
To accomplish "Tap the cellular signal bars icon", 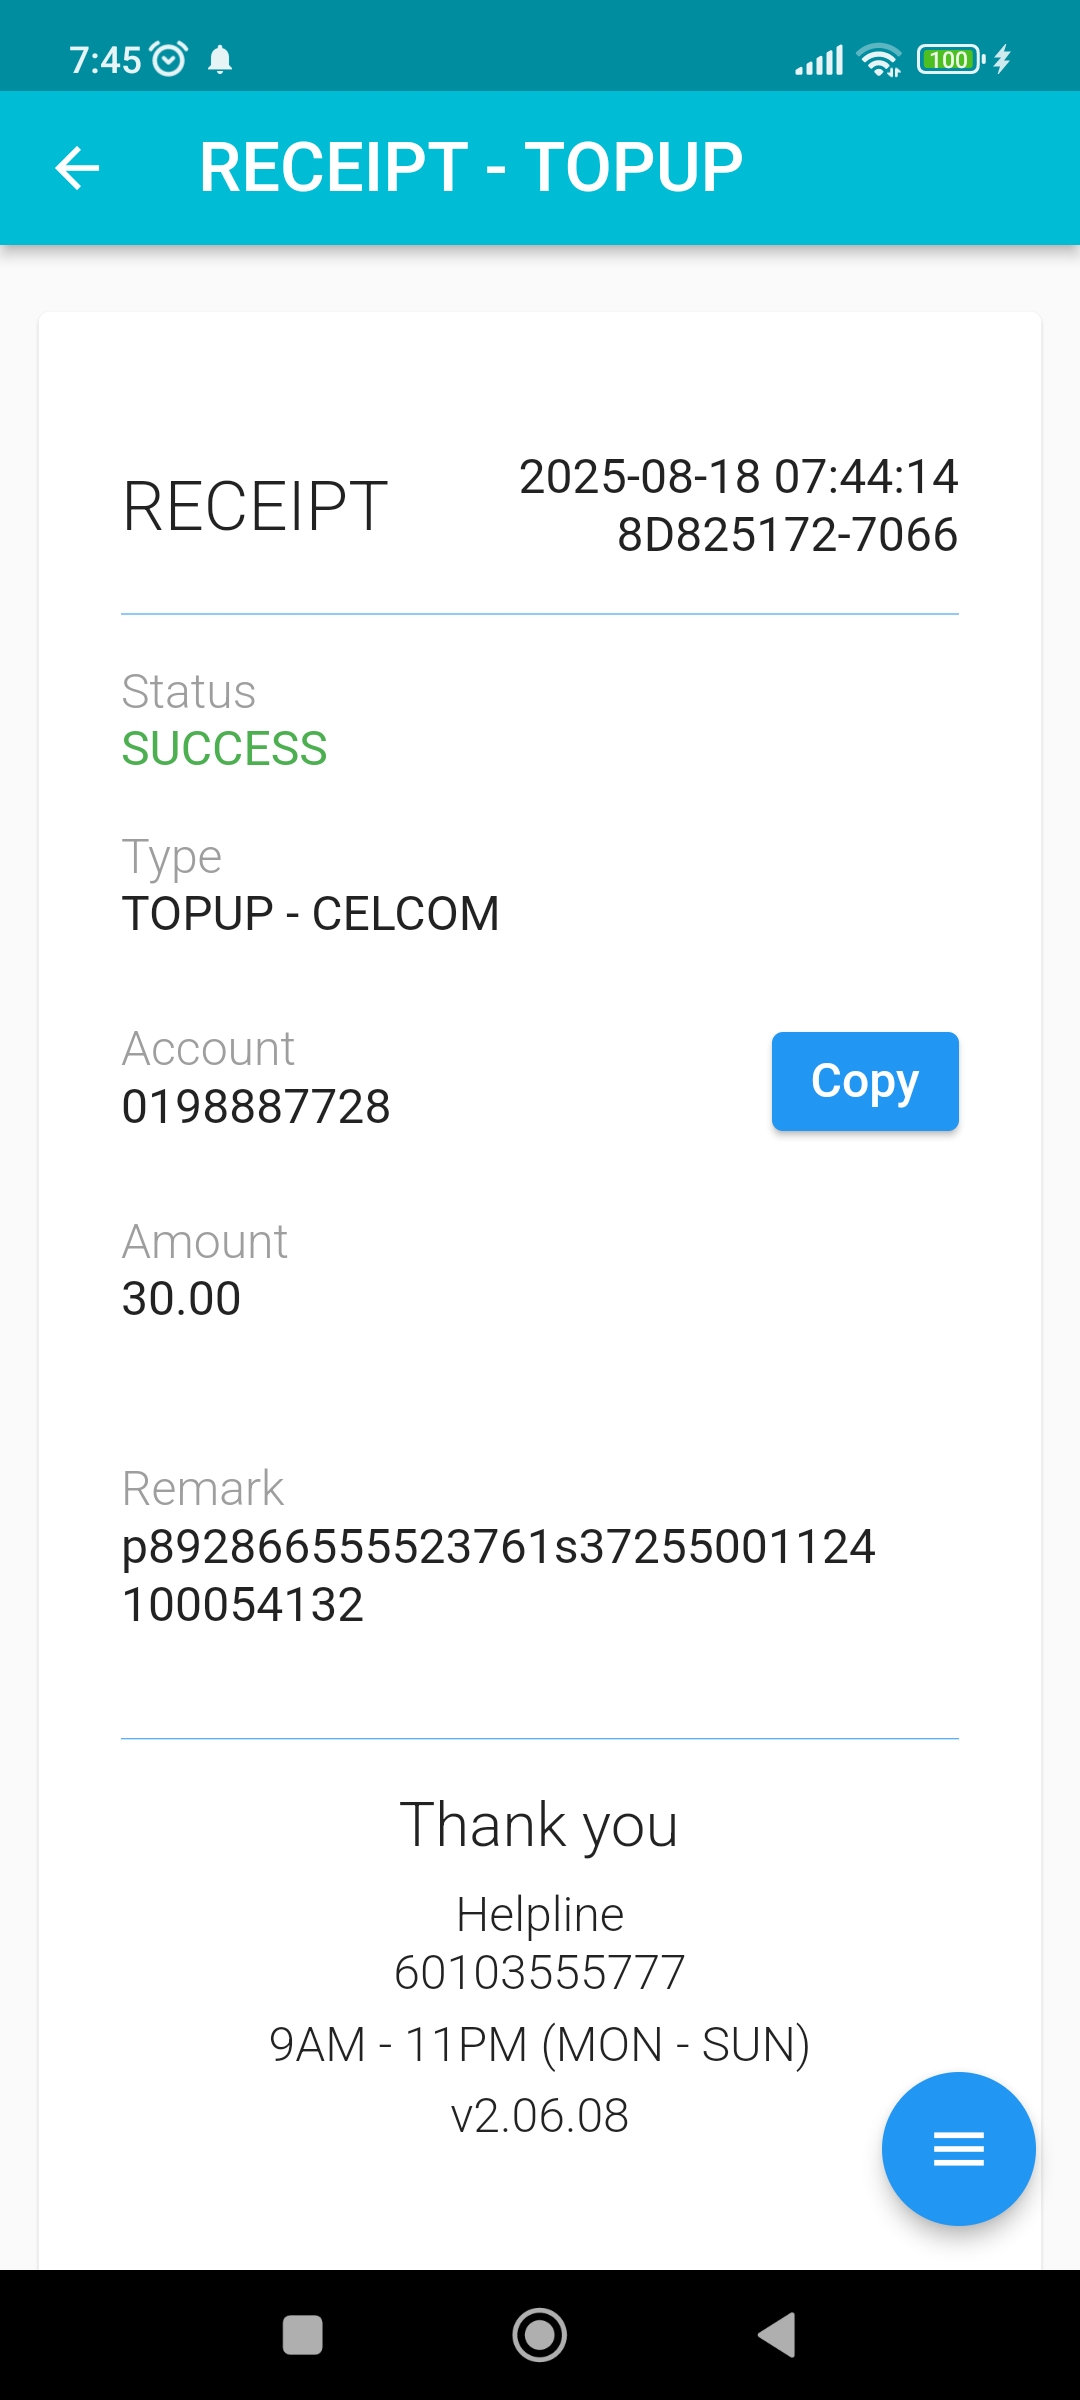I will [x=819, y=60].
